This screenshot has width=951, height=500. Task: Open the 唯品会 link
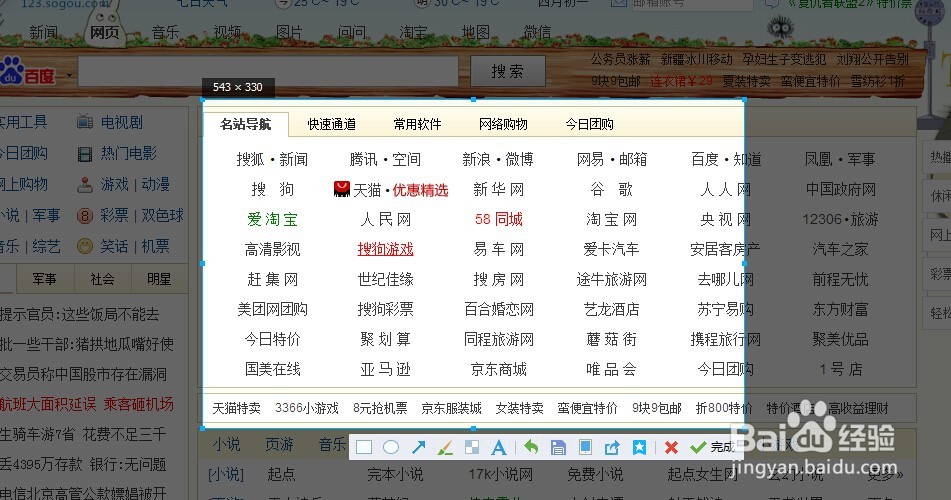click(x=611, y=369)
